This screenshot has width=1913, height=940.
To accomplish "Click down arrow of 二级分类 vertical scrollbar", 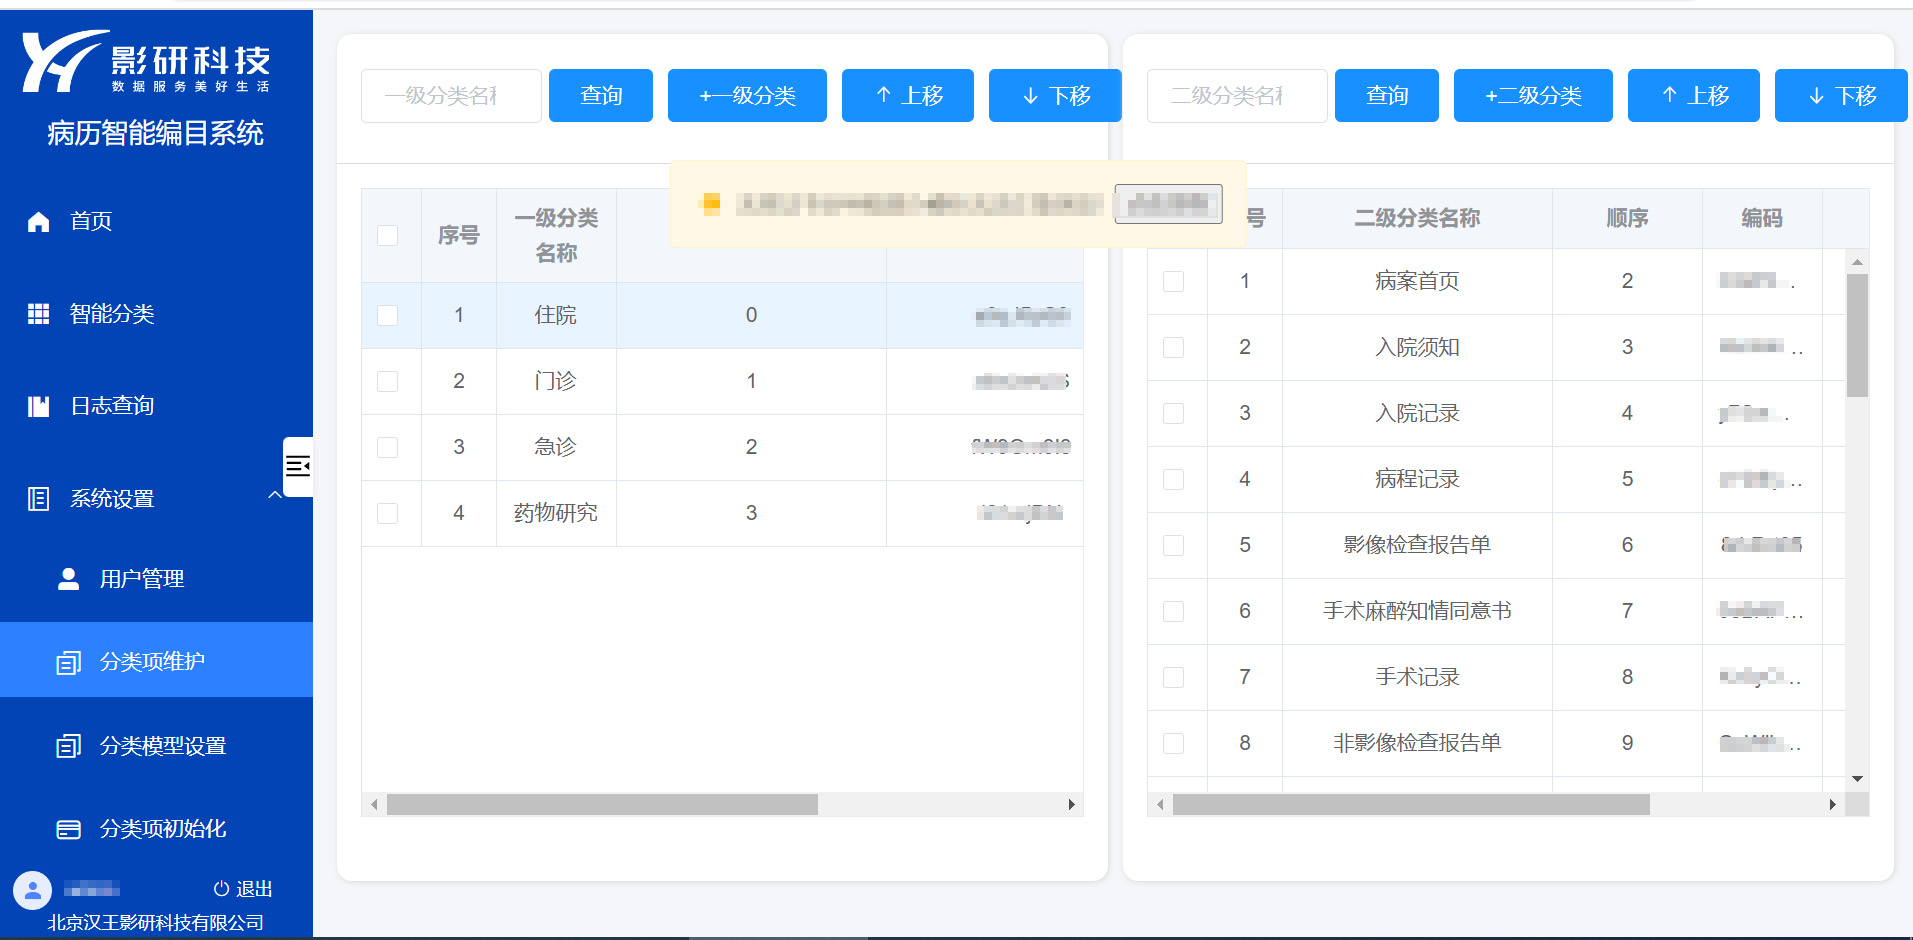I will click(1857, 779).
